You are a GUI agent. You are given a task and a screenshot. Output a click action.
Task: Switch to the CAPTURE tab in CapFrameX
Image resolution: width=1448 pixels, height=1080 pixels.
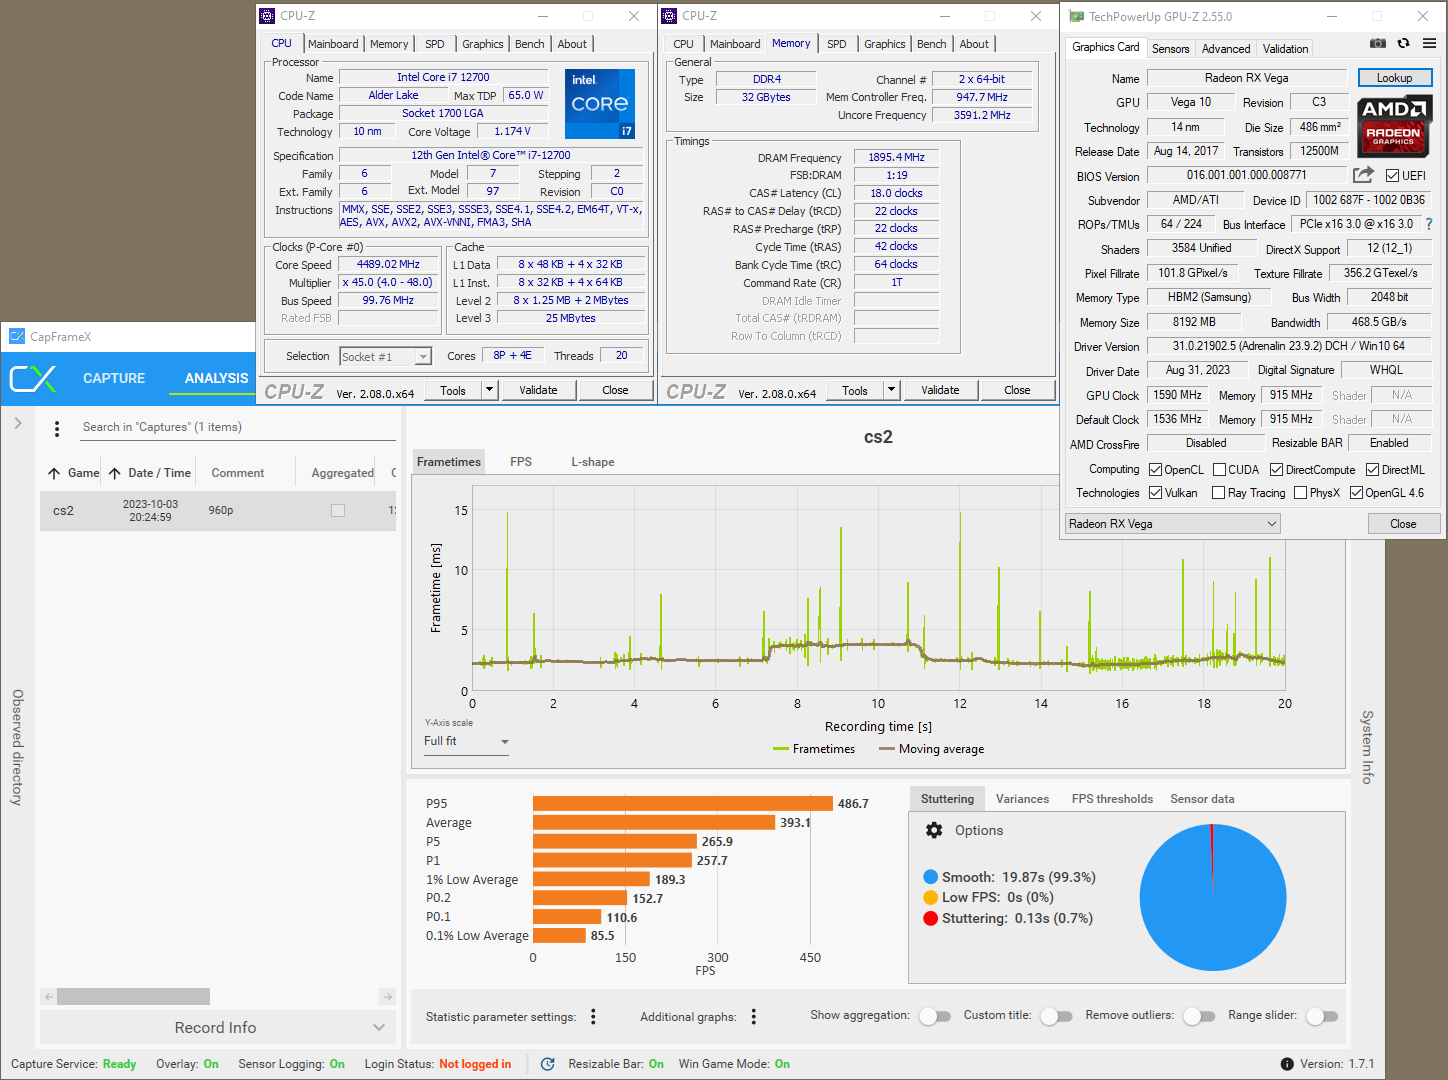114,378
